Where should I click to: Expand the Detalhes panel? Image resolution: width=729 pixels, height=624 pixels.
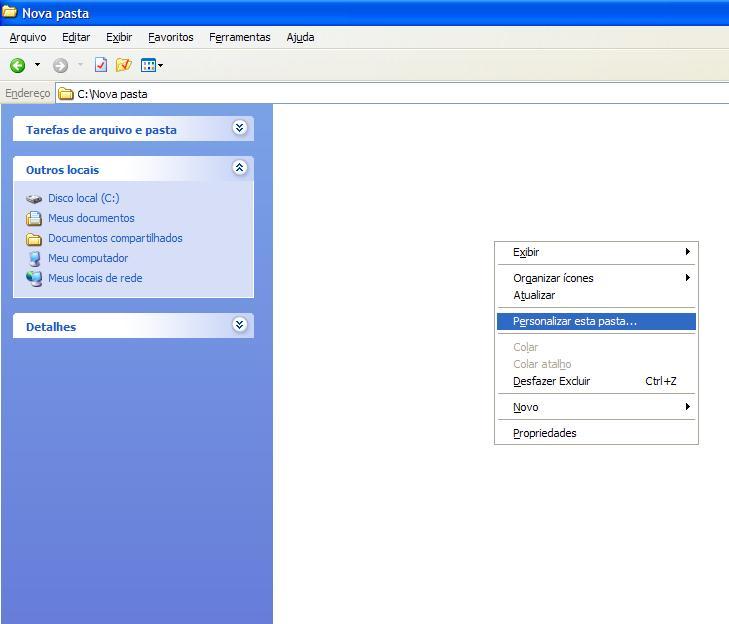click(239, 325)
